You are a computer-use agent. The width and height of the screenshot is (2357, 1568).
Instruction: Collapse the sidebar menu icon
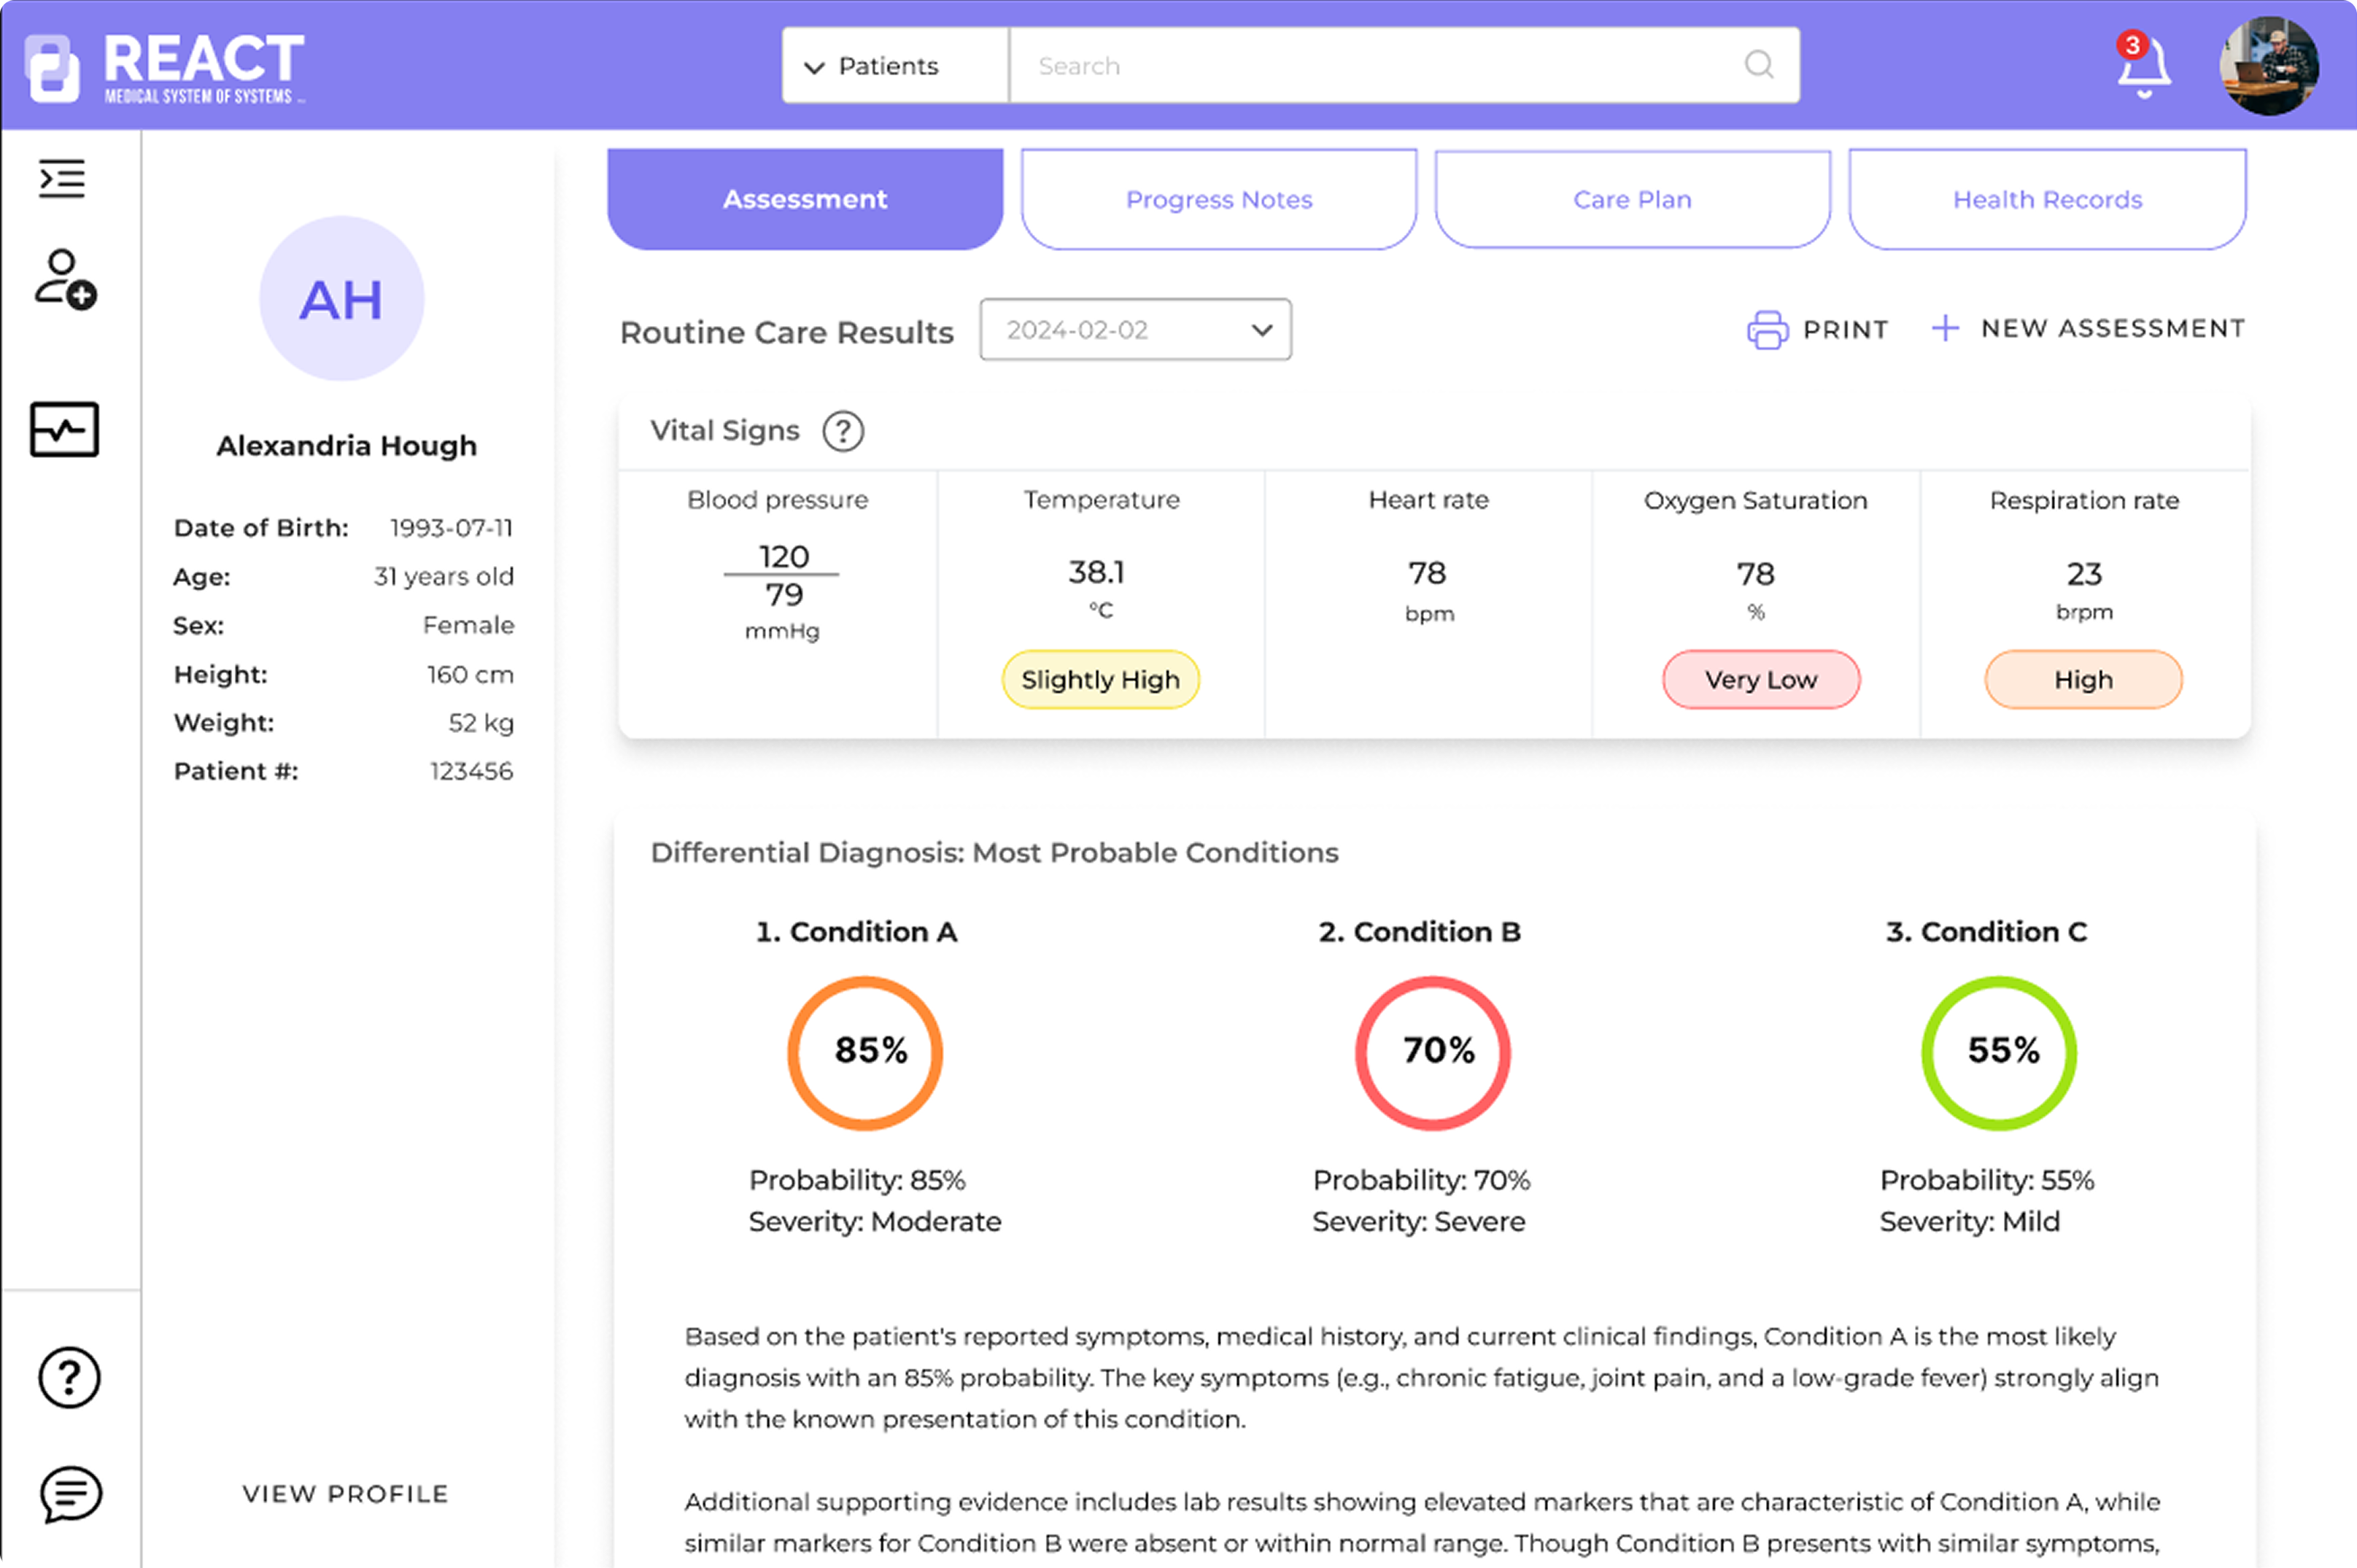coord(62,179)
